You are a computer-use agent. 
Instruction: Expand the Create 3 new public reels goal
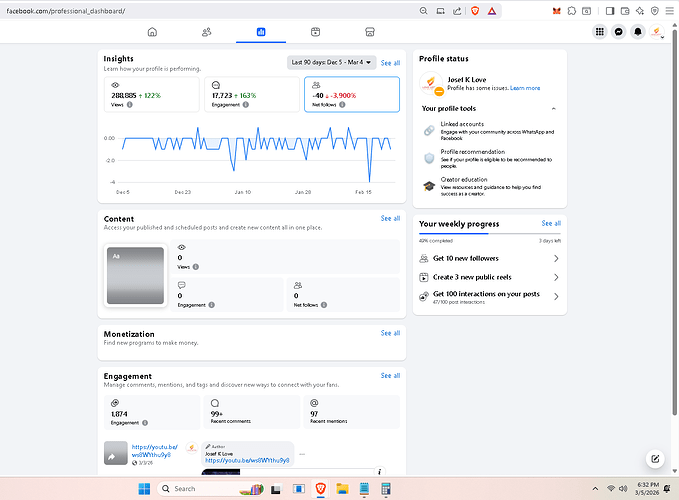pos(556,277)
